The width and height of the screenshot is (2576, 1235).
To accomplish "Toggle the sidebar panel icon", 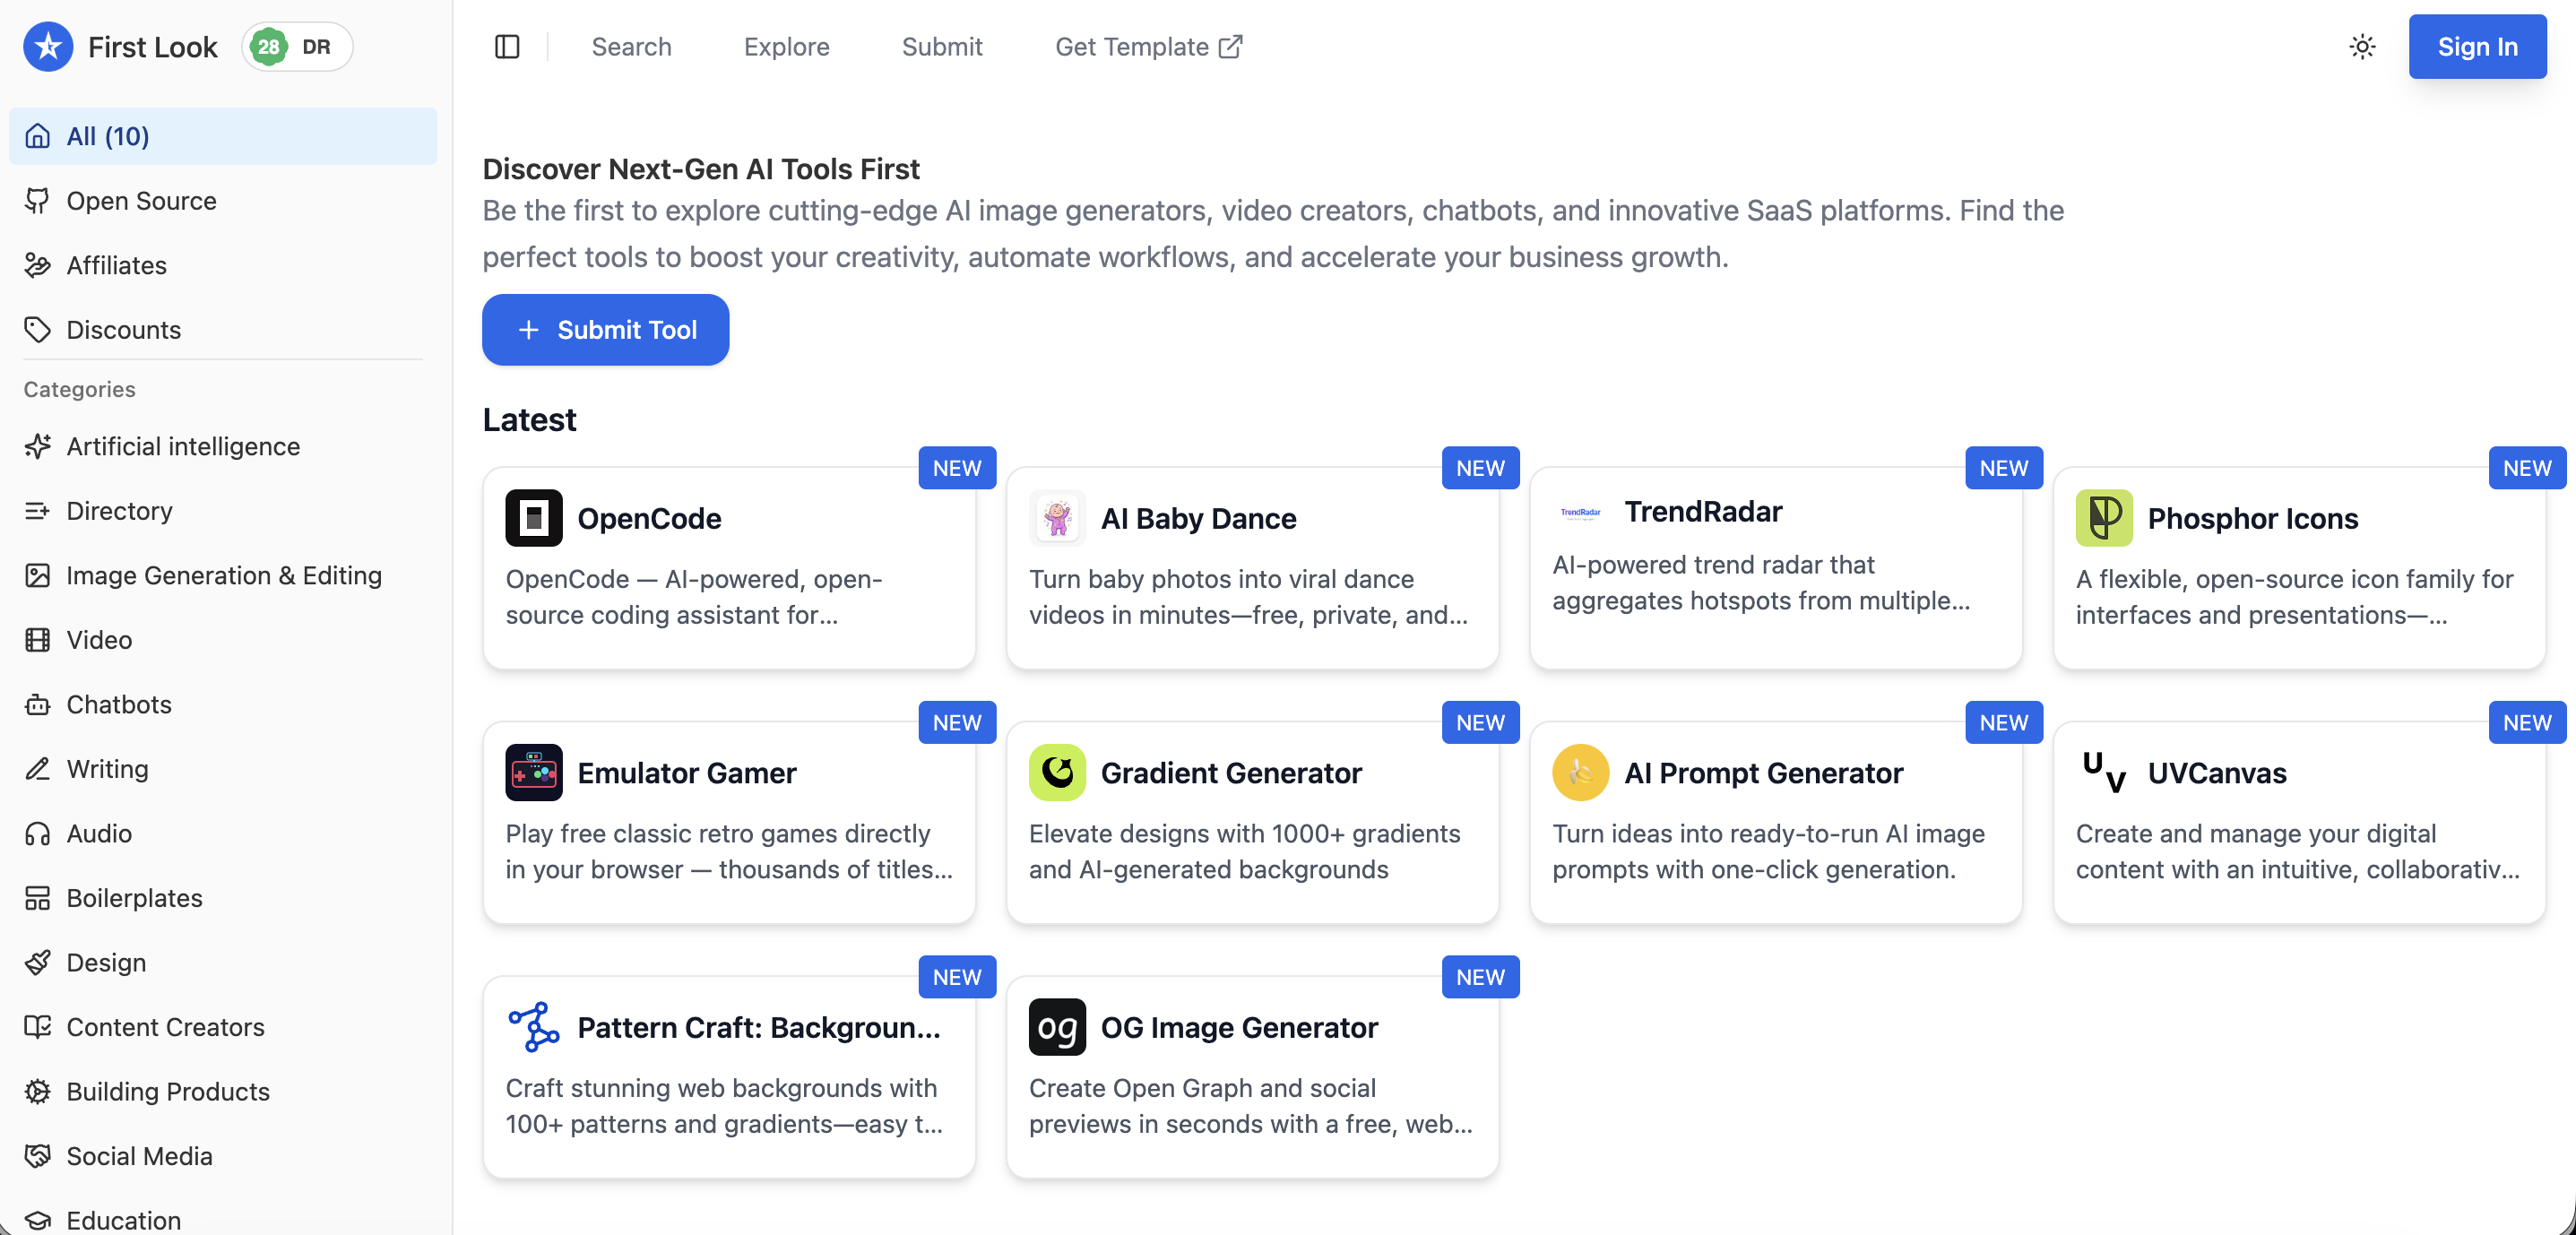I will click(507, 47).
